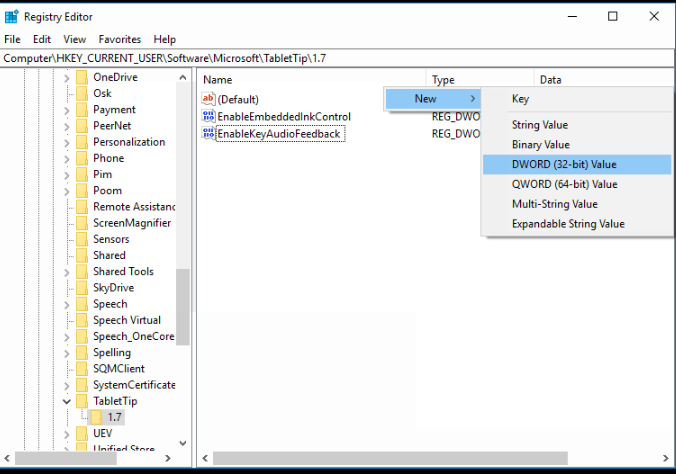Expand the Phone key

(x=66, y=159)
